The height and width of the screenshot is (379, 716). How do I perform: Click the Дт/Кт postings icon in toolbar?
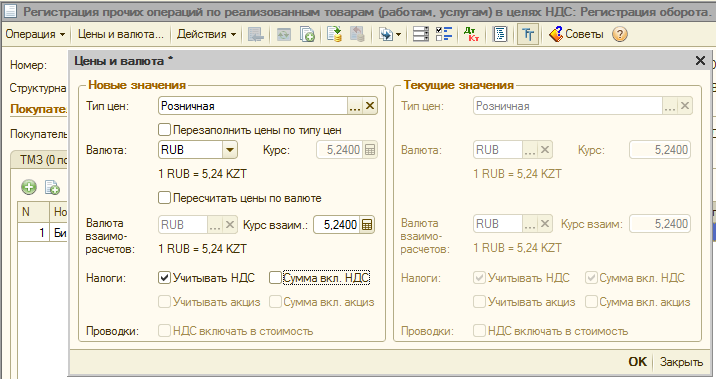[471, 34]
